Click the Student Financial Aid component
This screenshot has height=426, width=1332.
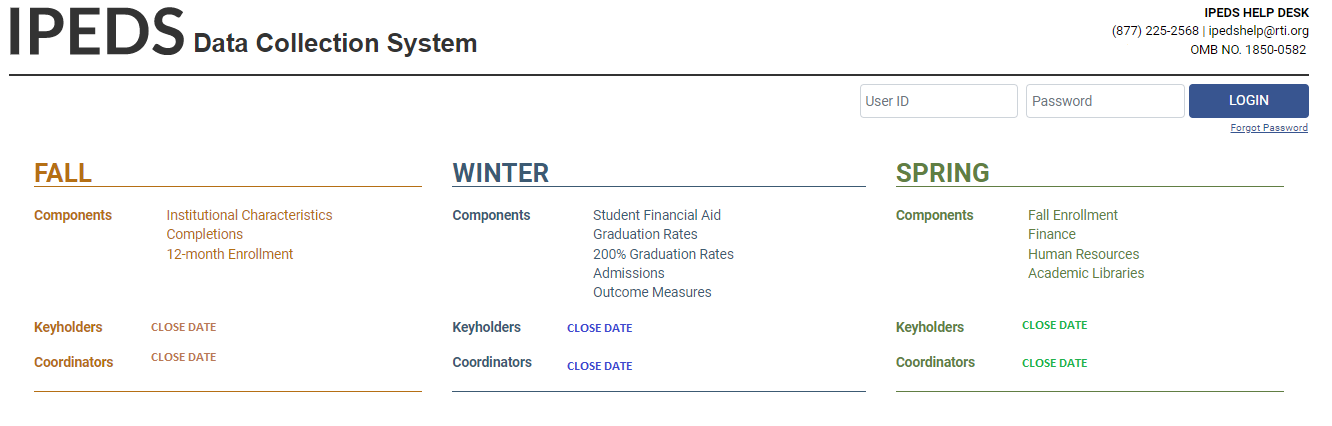[656, 215]
